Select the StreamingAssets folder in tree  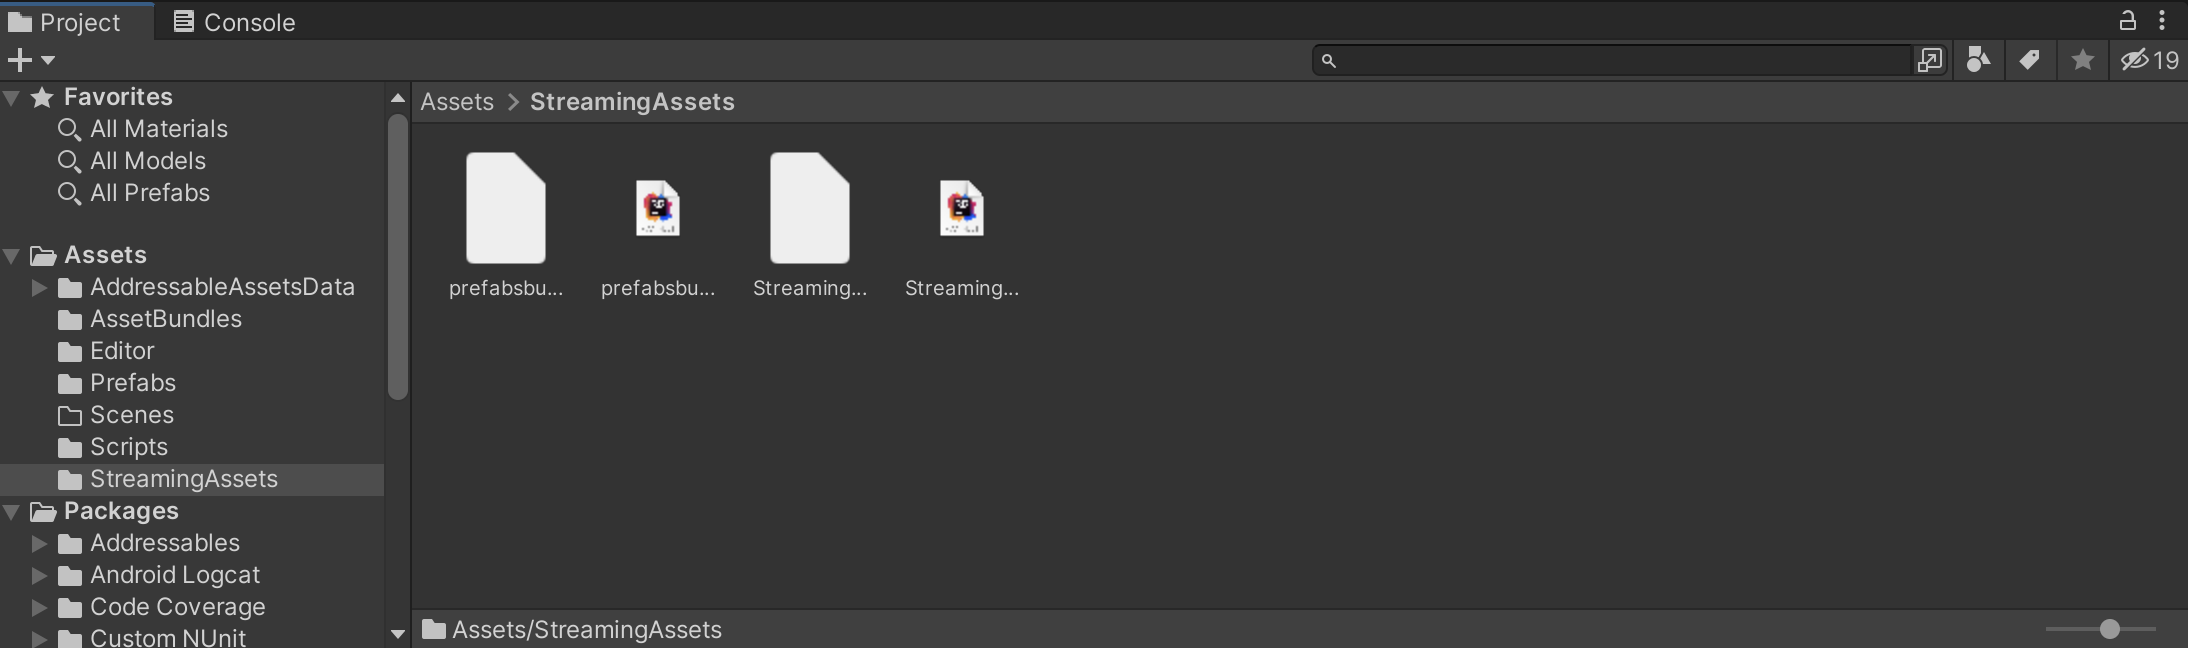pos(192,479)
